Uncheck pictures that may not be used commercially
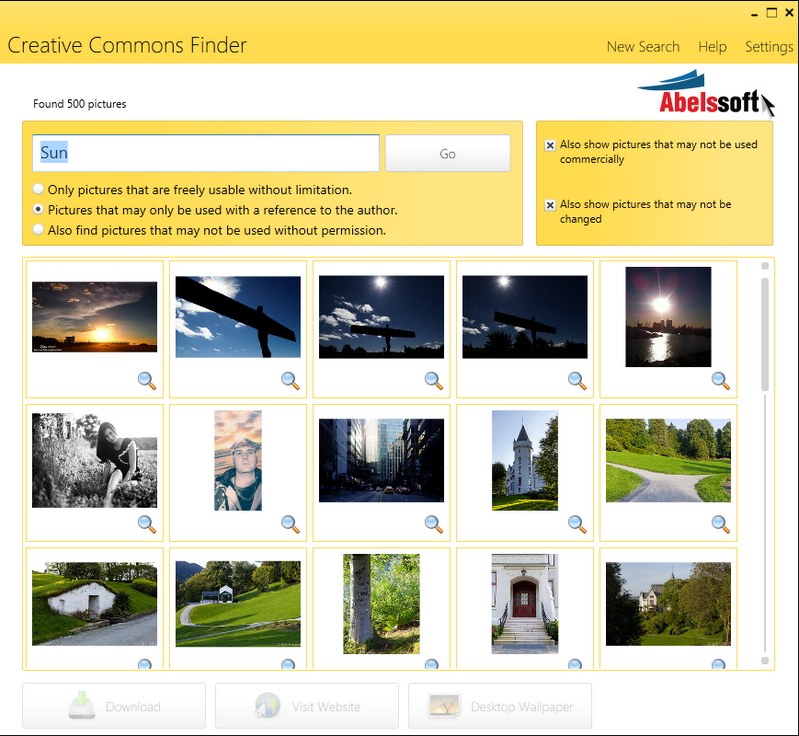Viewport: 799px width, 736px height. point(550,145)
